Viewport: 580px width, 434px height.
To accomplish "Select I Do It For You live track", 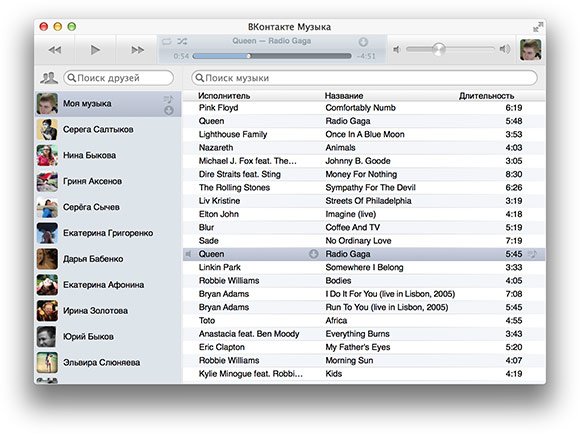I will 364,294.
